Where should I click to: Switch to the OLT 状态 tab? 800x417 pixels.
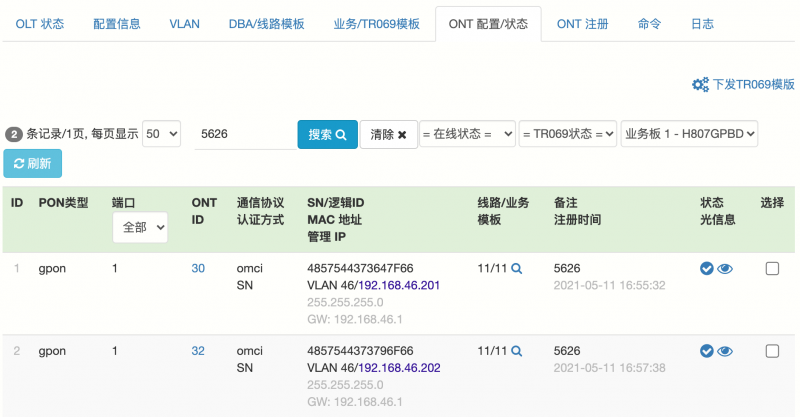tap(40, 24)
